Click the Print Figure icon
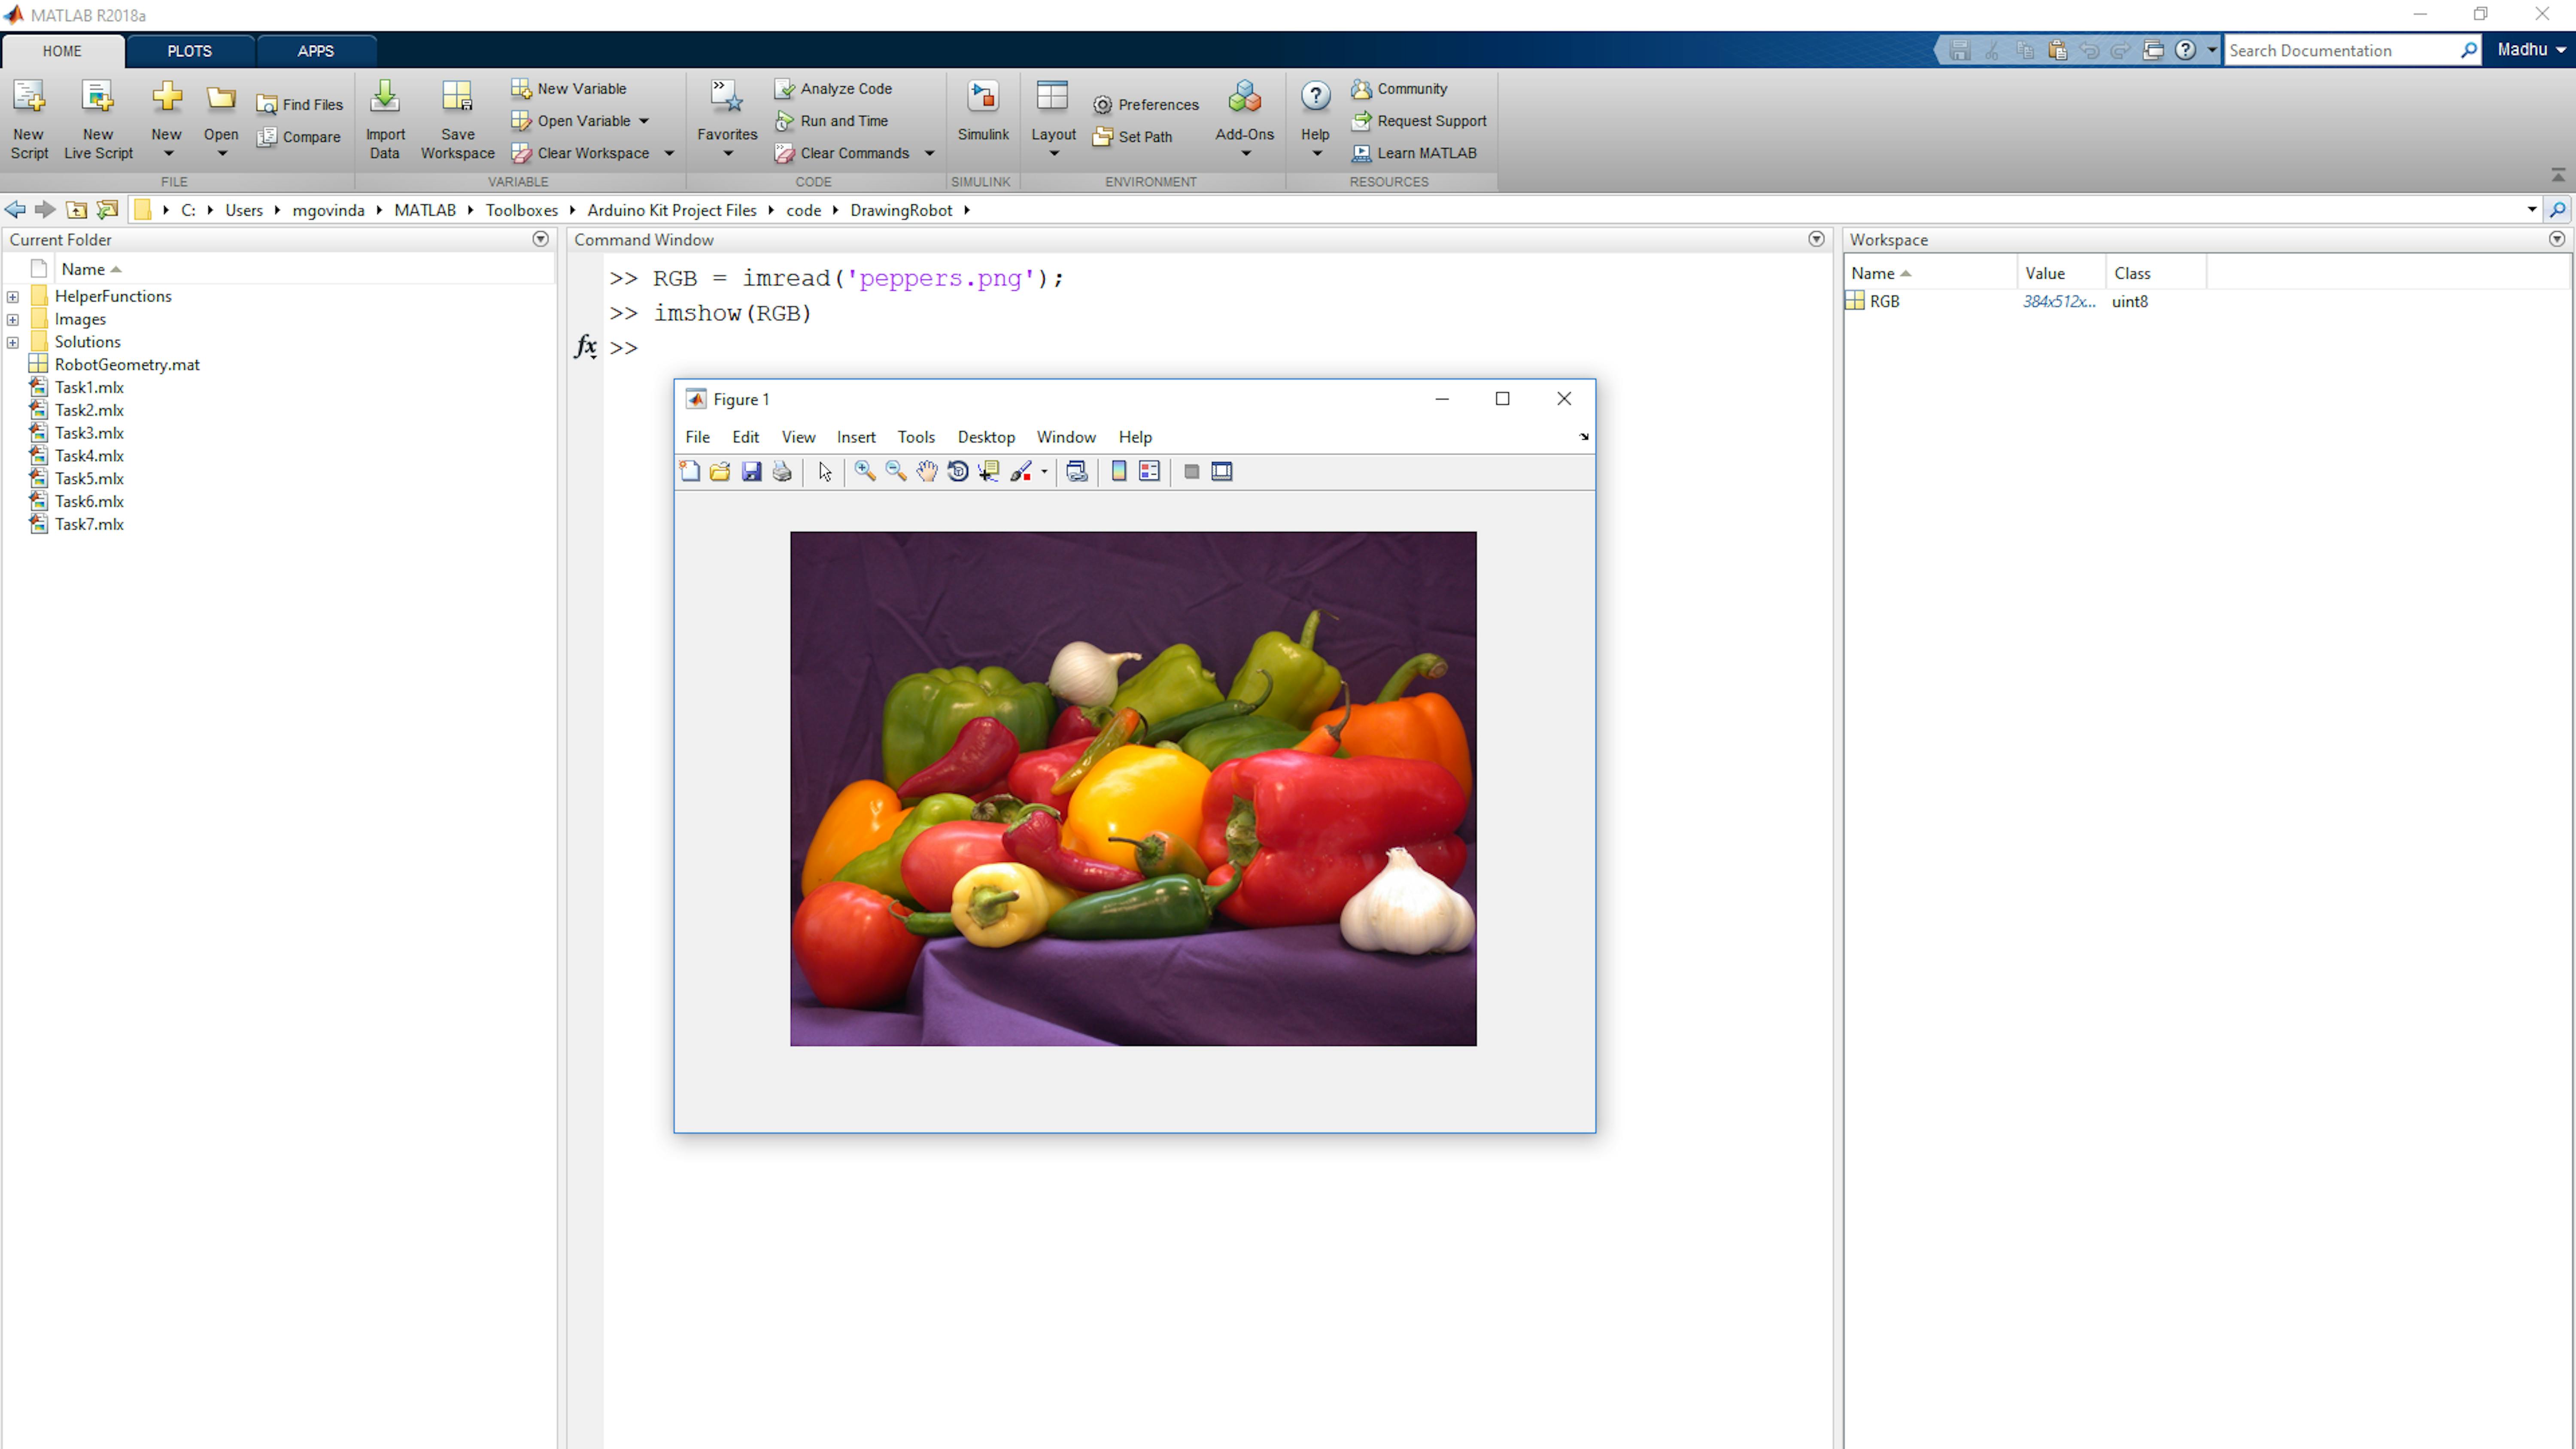This screenshot has height=1449, width=2576. 782,472
